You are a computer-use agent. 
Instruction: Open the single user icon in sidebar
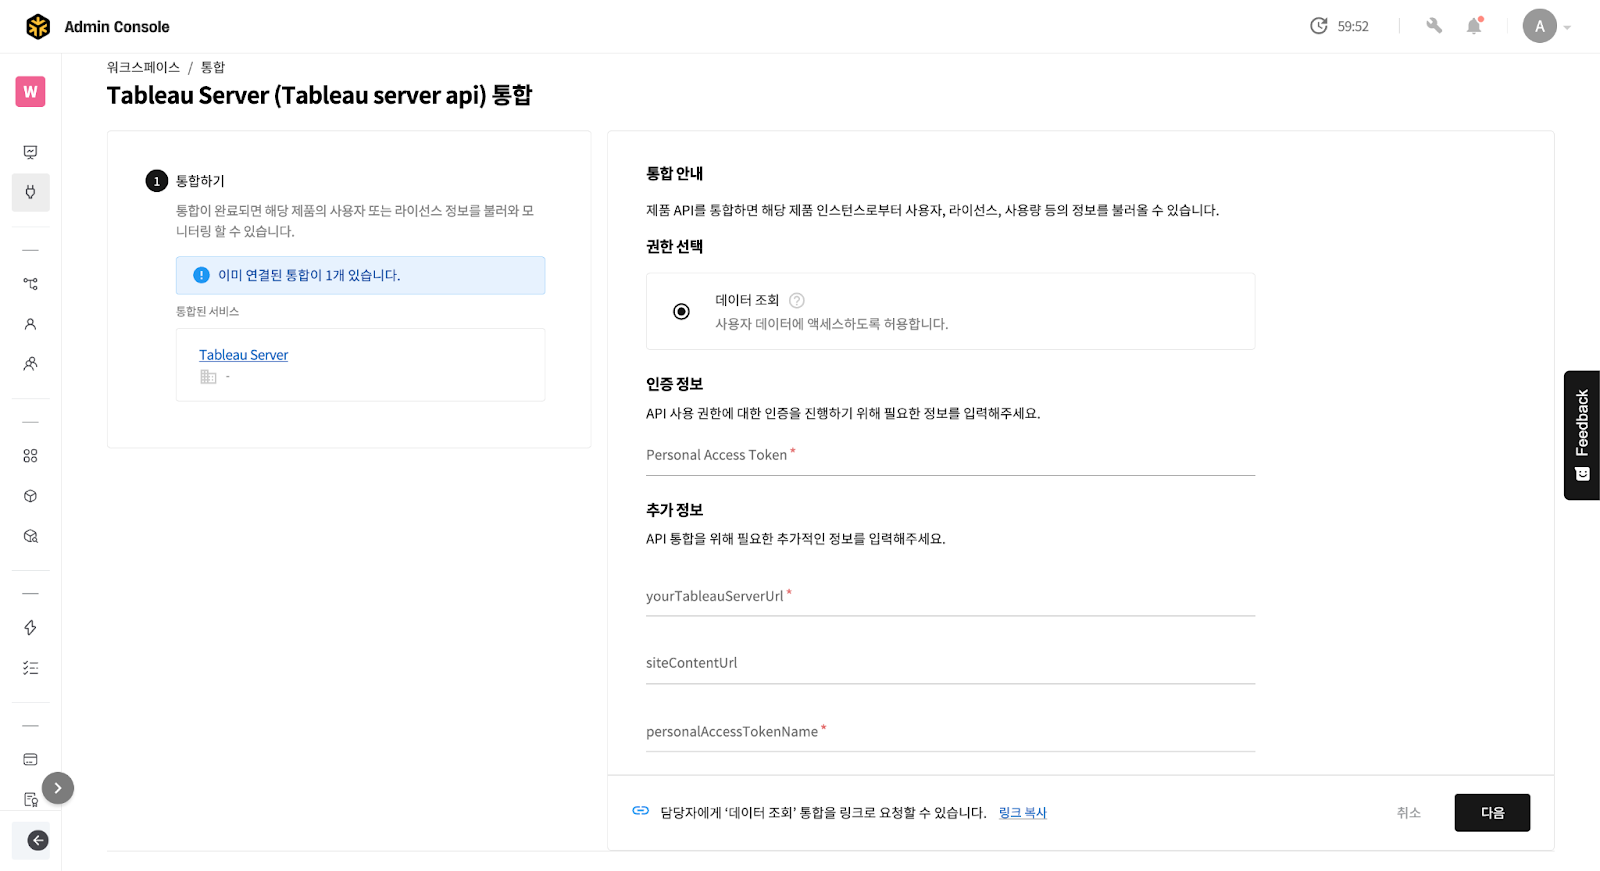point(30,324)
